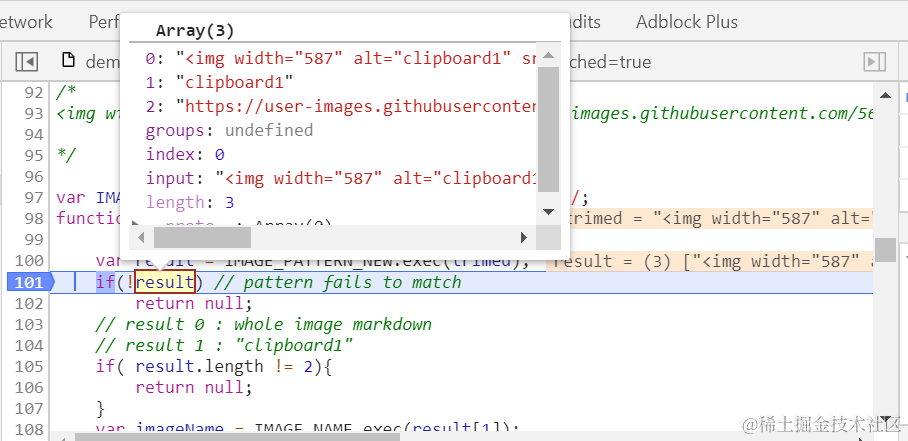Click the popup vertical scrollbar thumb

pyautogui.click(x=548, y=129)
